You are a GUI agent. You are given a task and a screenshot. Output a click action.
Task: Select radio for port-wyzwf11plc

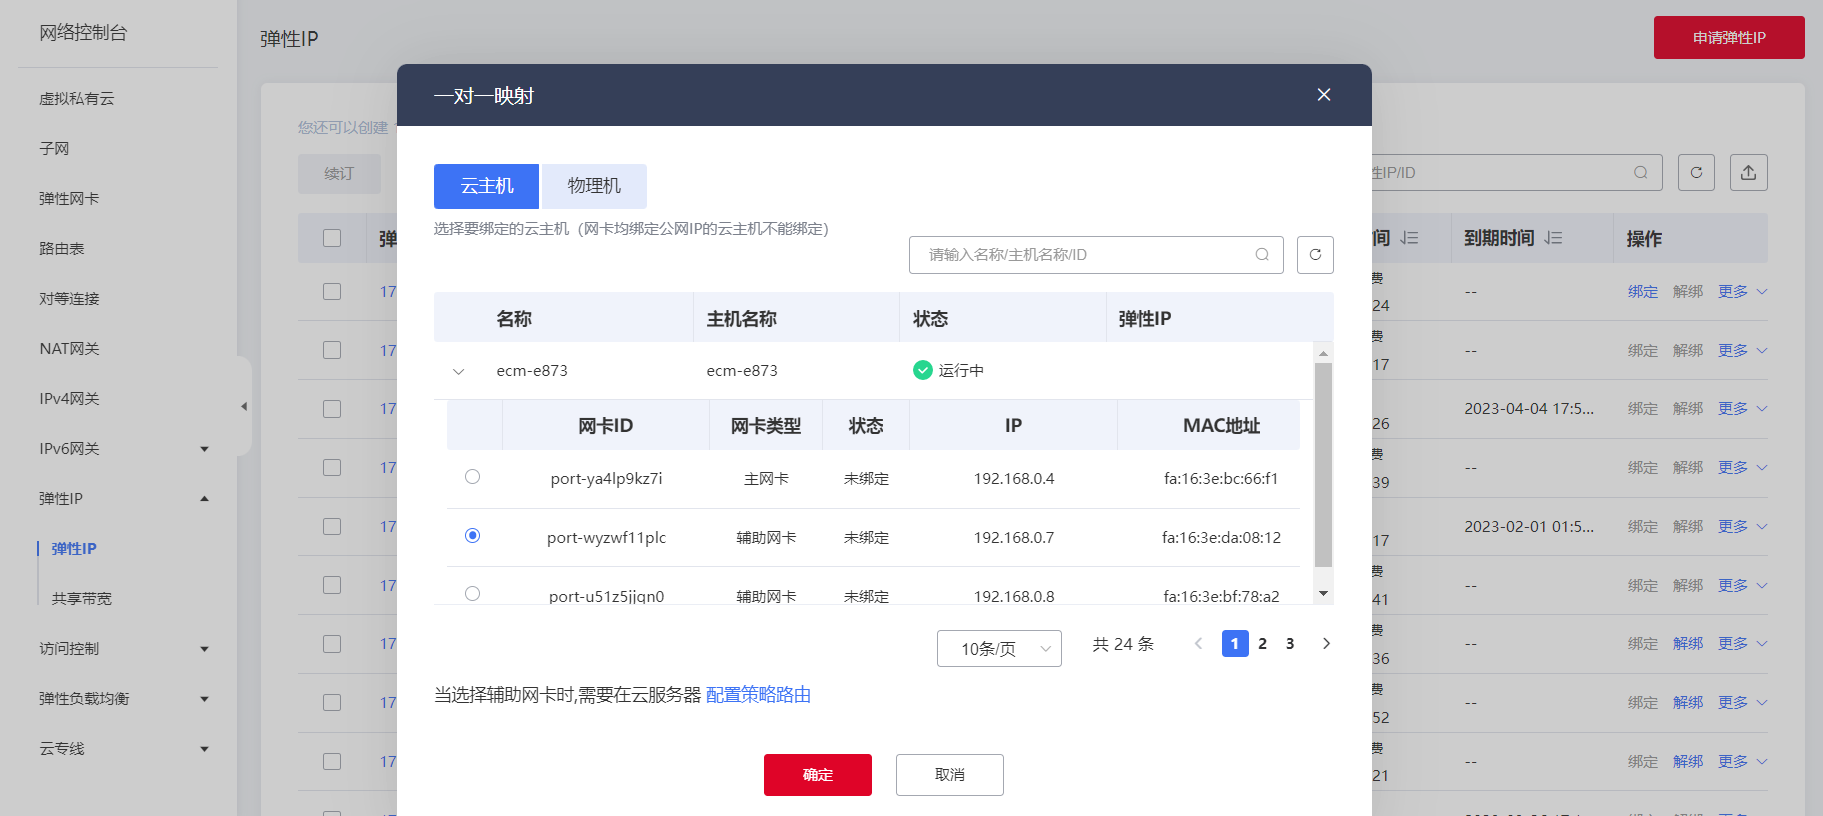(473, 536)
